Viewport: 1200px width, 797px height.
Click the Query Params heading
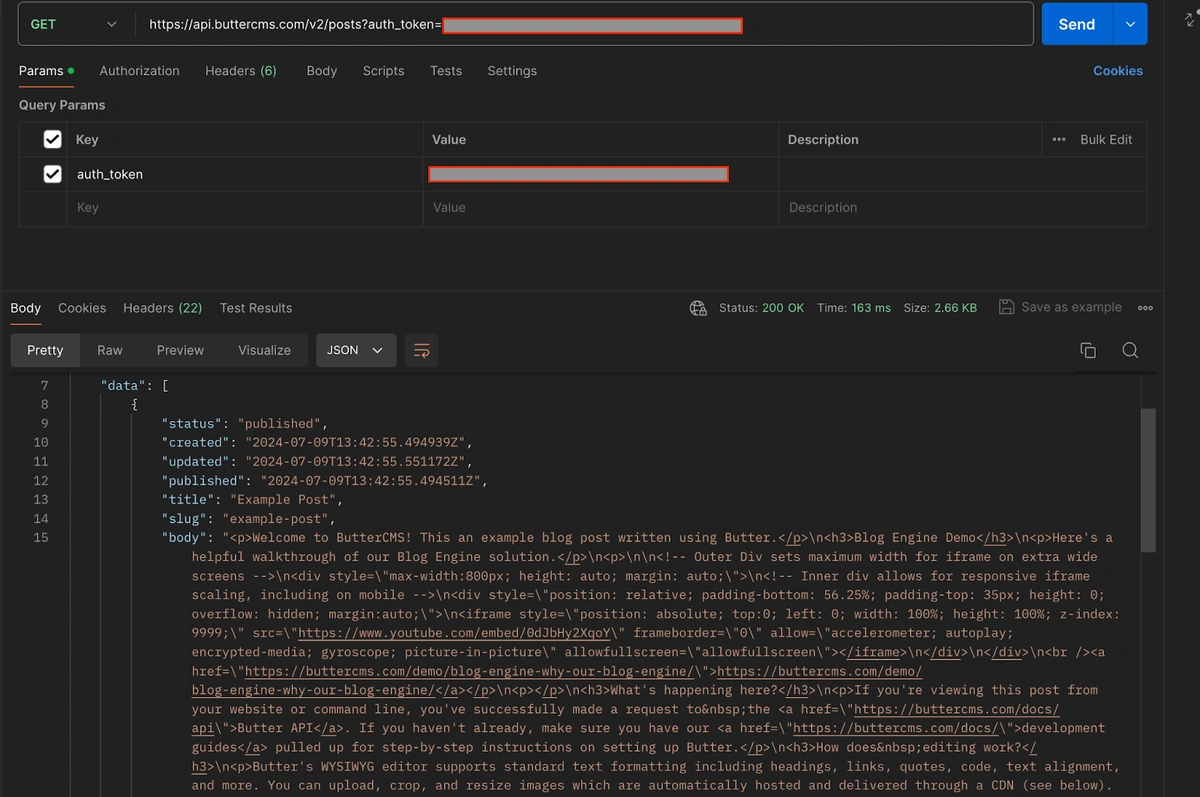pos(62,105)
